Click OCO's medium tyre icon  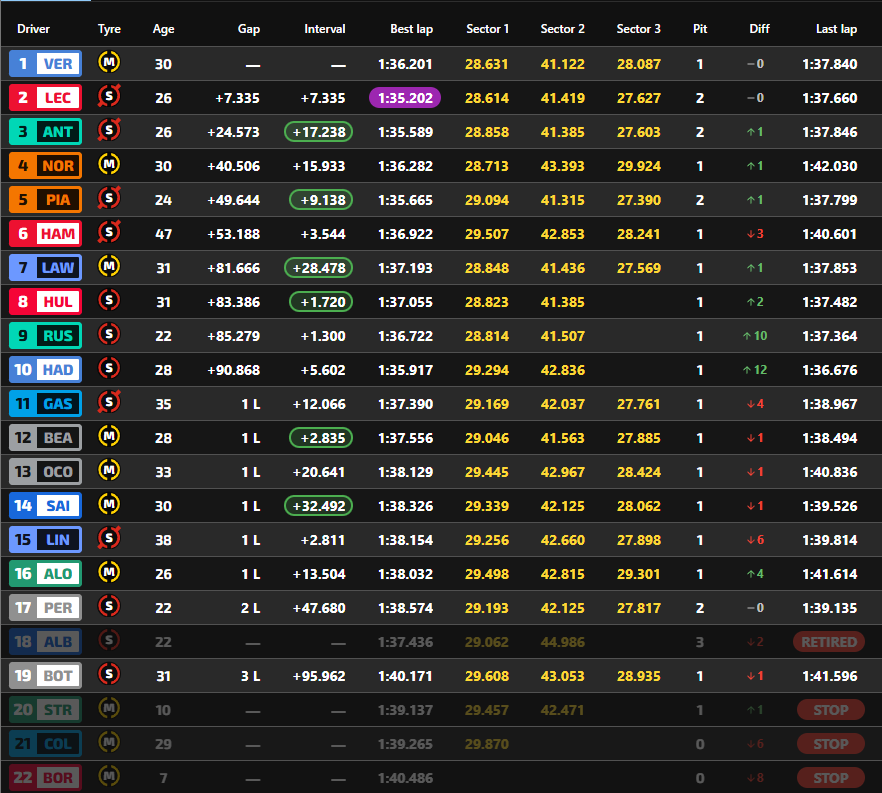(x=109, y=470)
